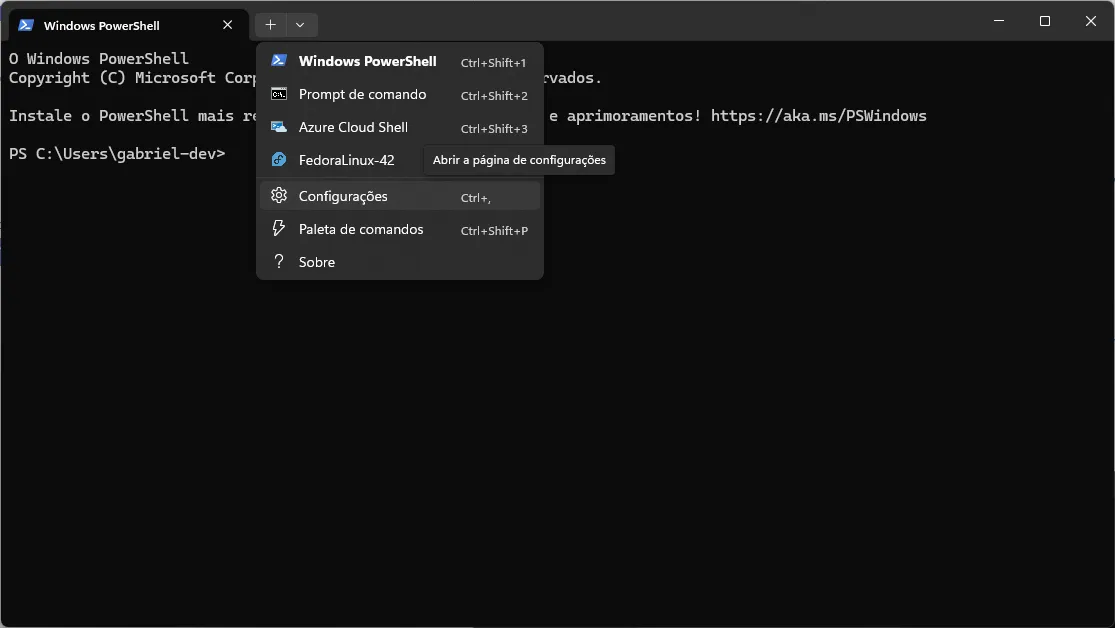Click the PowerShell icon in the tab
The height and width of the screenshot is (628, 1115).
click(26, 25)
